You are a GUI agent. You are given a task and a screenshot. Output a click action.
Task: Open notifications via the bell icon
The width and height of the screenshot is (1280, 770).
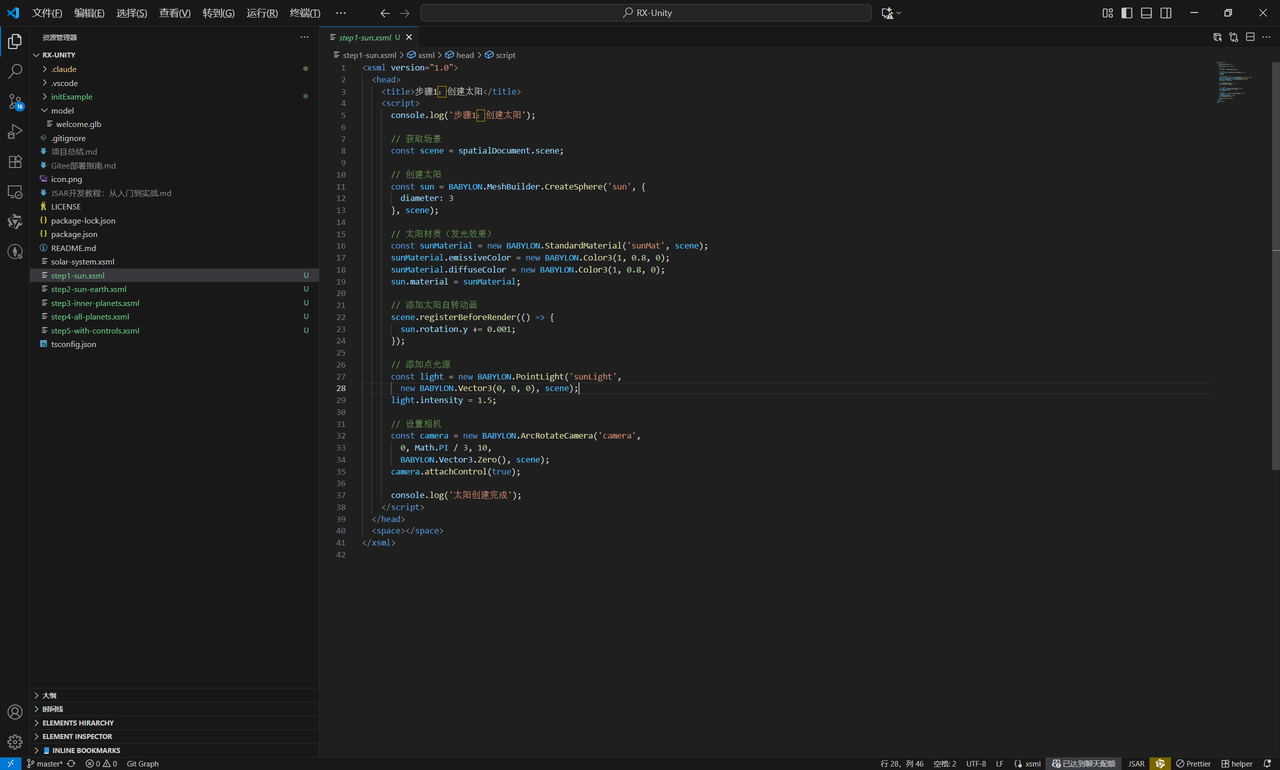click(x=1269, y=763)
